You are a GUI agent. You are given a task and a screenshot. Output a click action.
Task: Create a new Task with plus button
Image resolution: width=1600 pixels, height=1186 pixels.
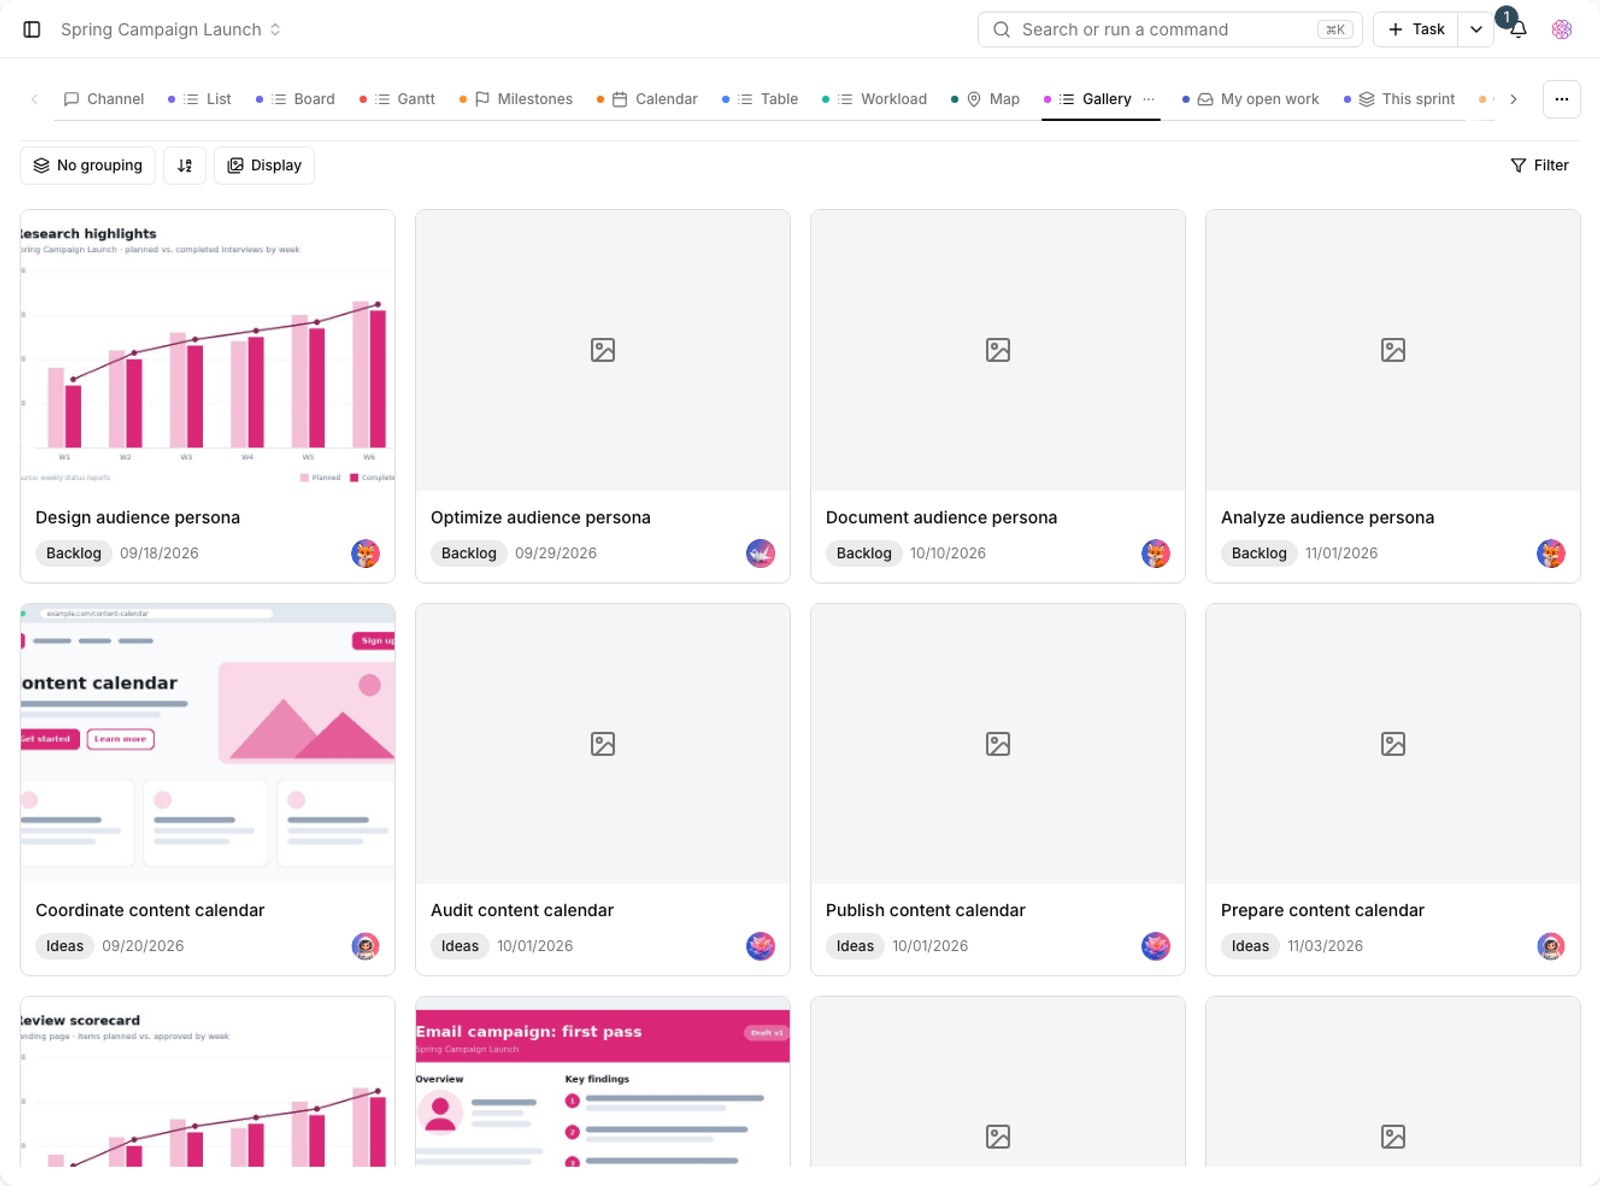tap(1416, 29)
